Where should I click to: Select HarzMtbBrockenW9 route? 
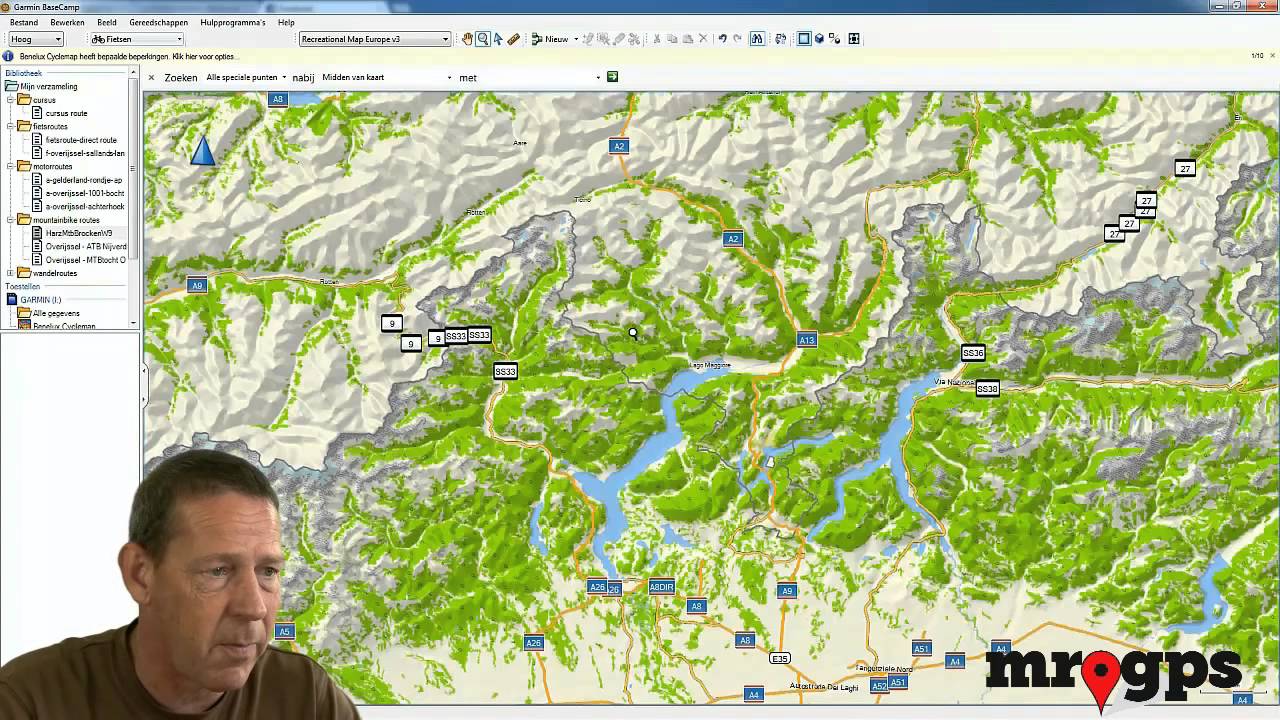click(79, 233)
